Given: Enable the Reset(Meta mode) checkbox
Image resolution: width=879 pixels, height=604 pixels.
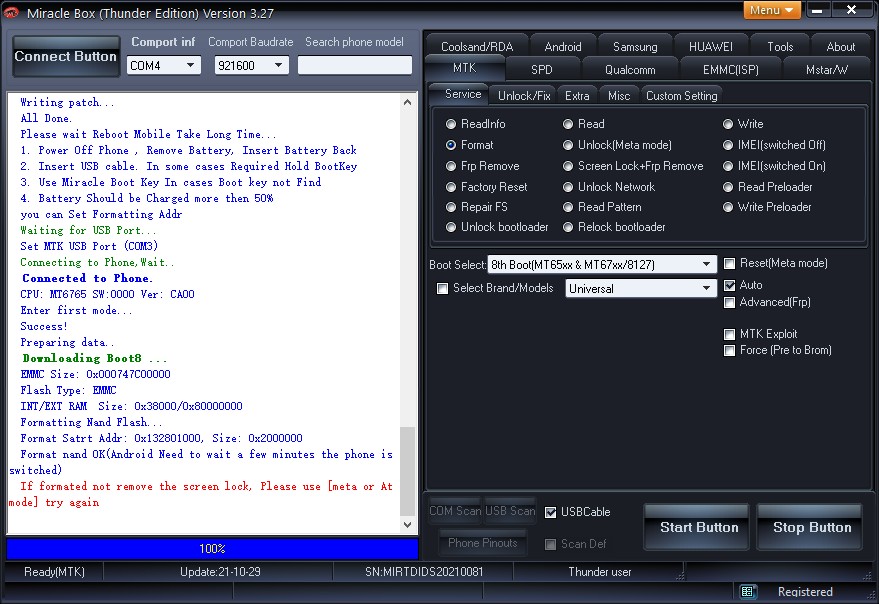Looking at the screenshot, I should tap(729, 263).
